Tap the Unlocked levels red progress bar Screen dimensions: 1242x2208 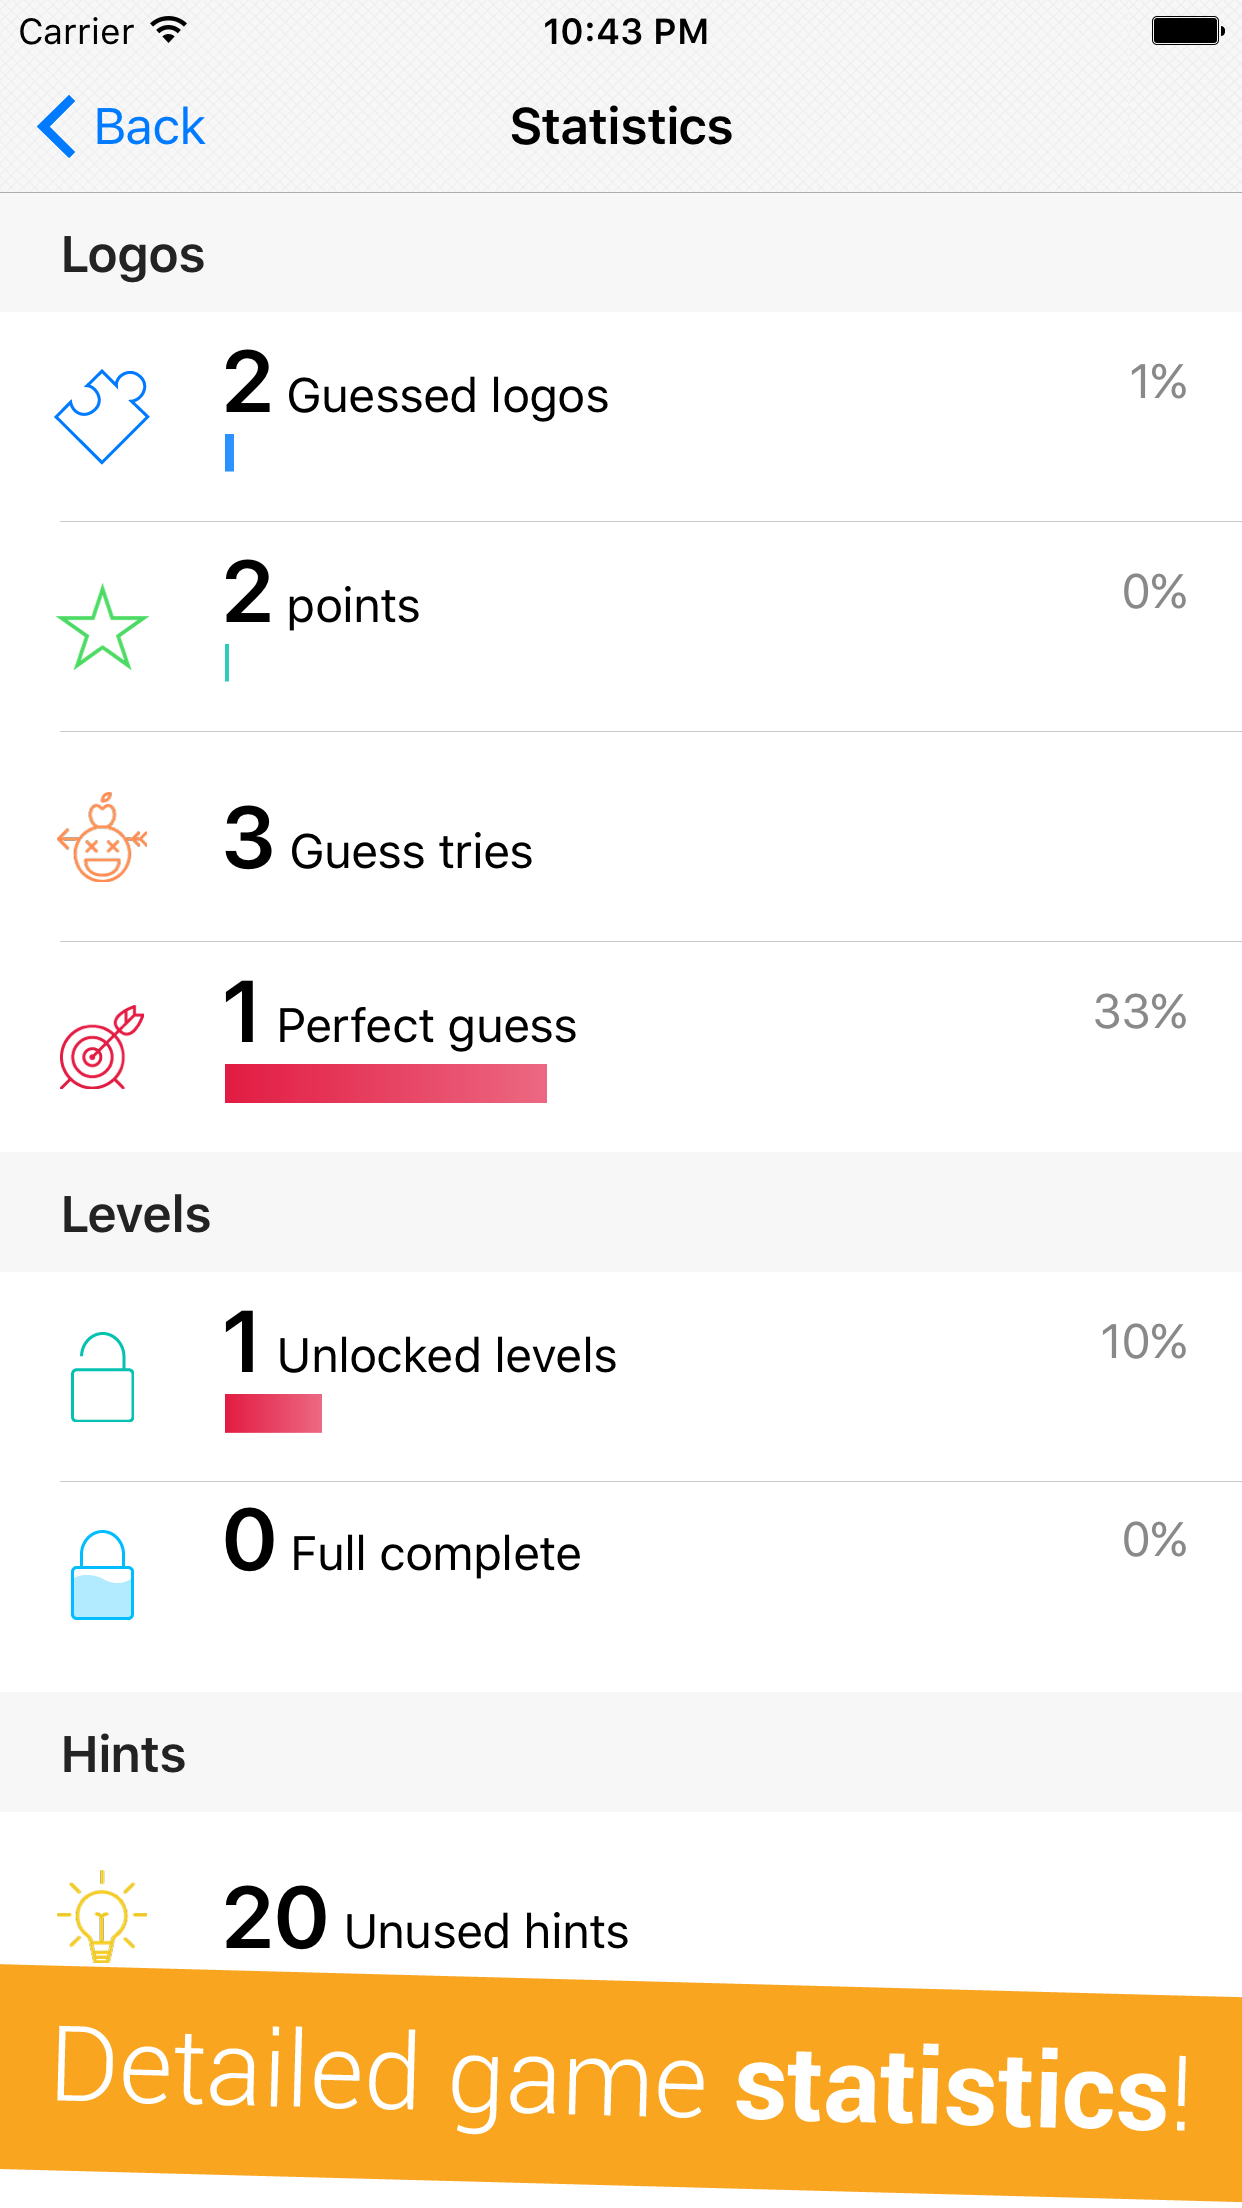click(x=273, y=1413)
